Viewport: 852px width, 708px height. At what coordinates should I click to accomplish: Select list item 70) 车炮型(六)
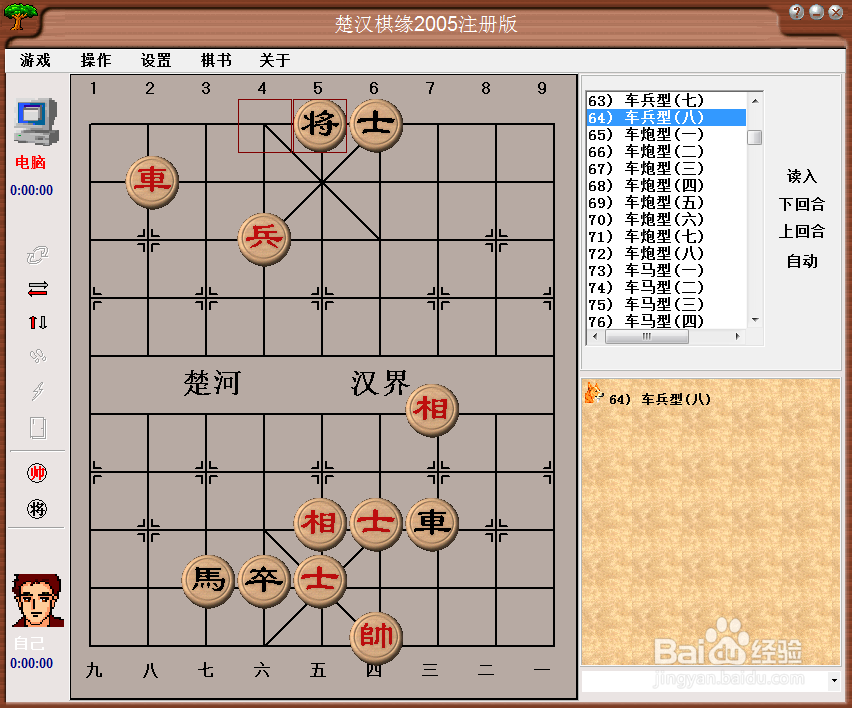(x=667, y=220)
